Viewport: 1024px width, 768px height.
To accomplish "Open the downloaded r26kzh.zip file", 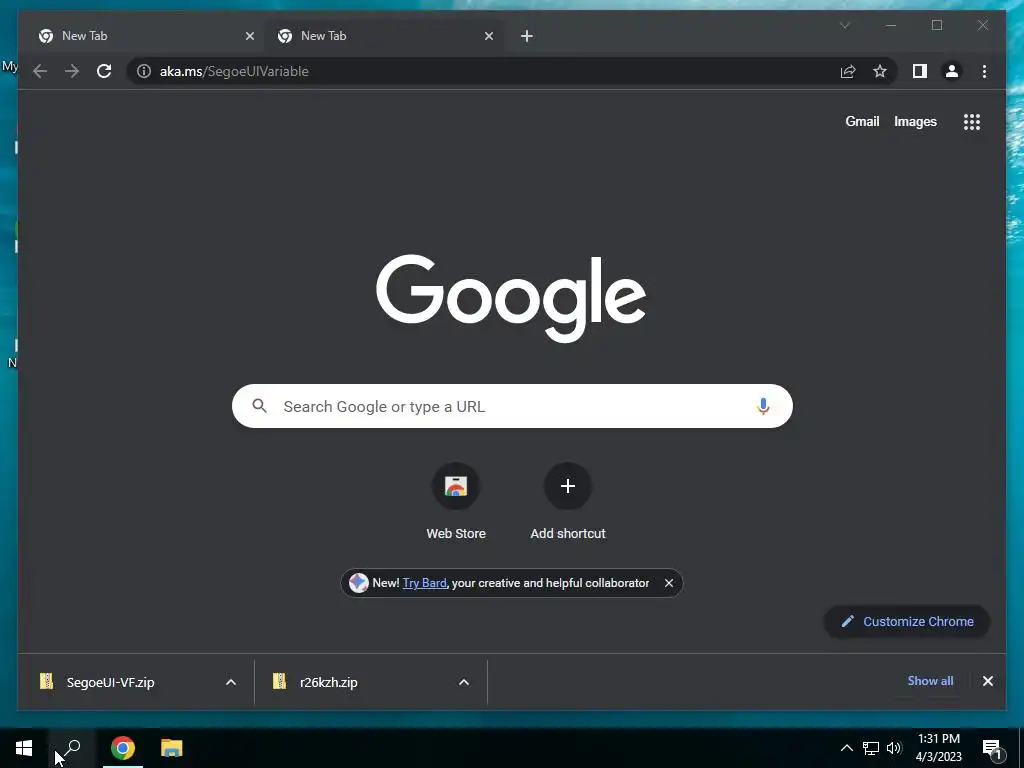I will [328, 682].
